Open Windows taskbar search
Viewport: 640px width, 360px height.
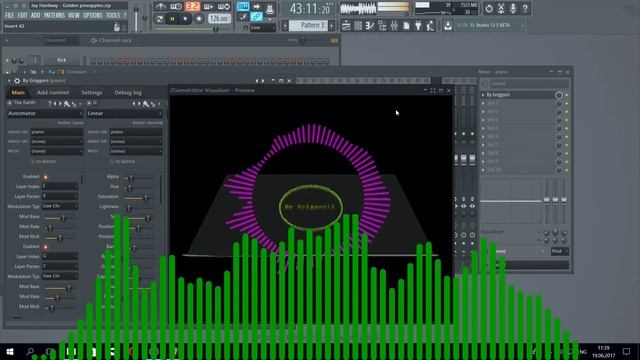[30, 351]
